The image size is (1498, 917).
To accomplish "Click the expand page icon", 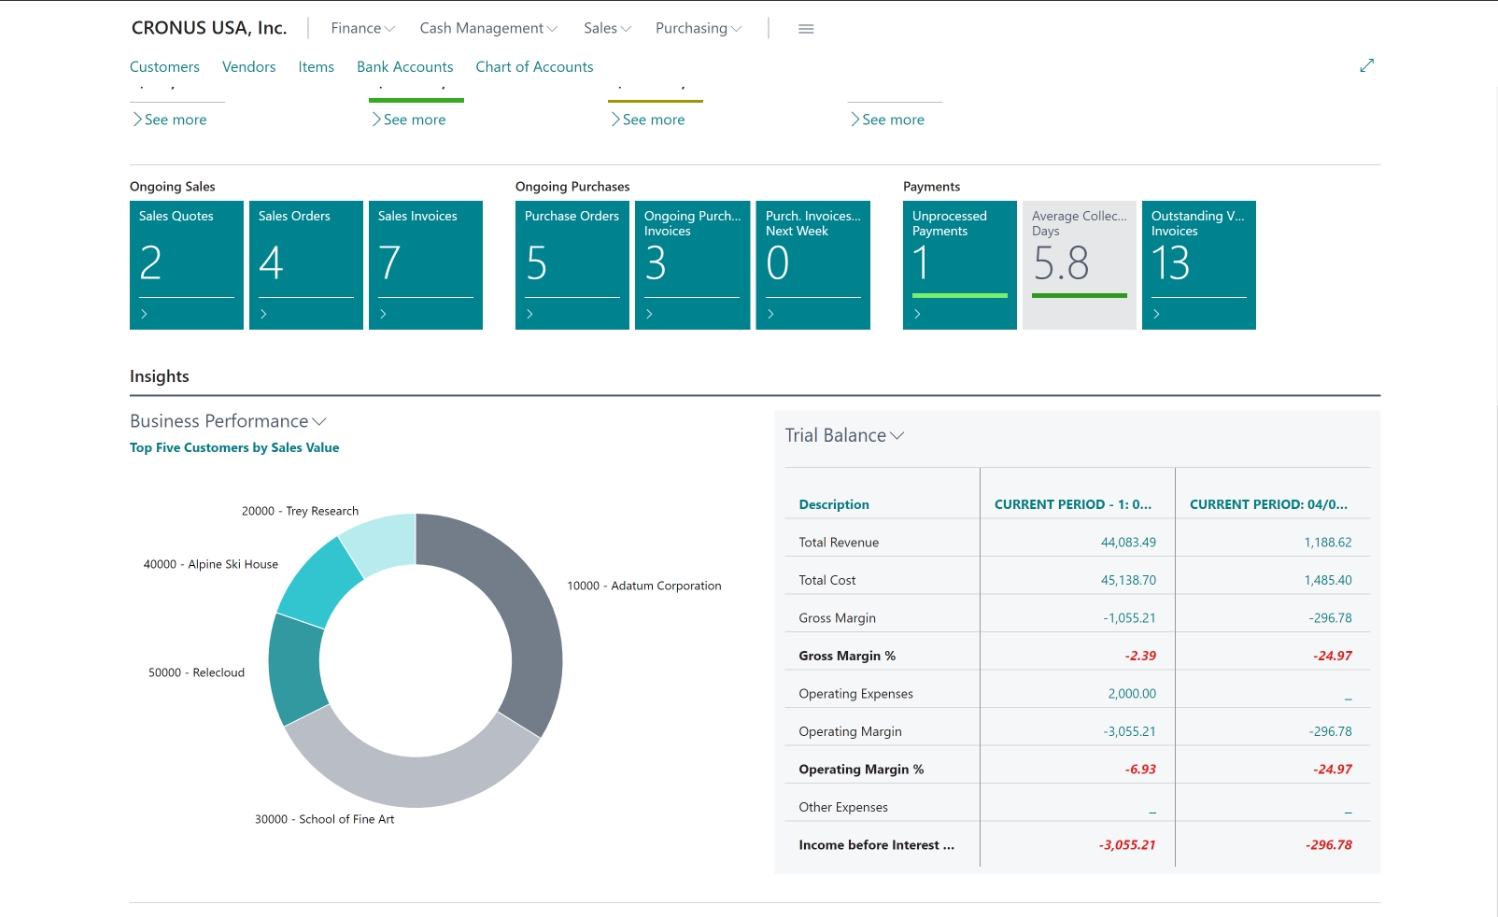I will coord(1367,65).
